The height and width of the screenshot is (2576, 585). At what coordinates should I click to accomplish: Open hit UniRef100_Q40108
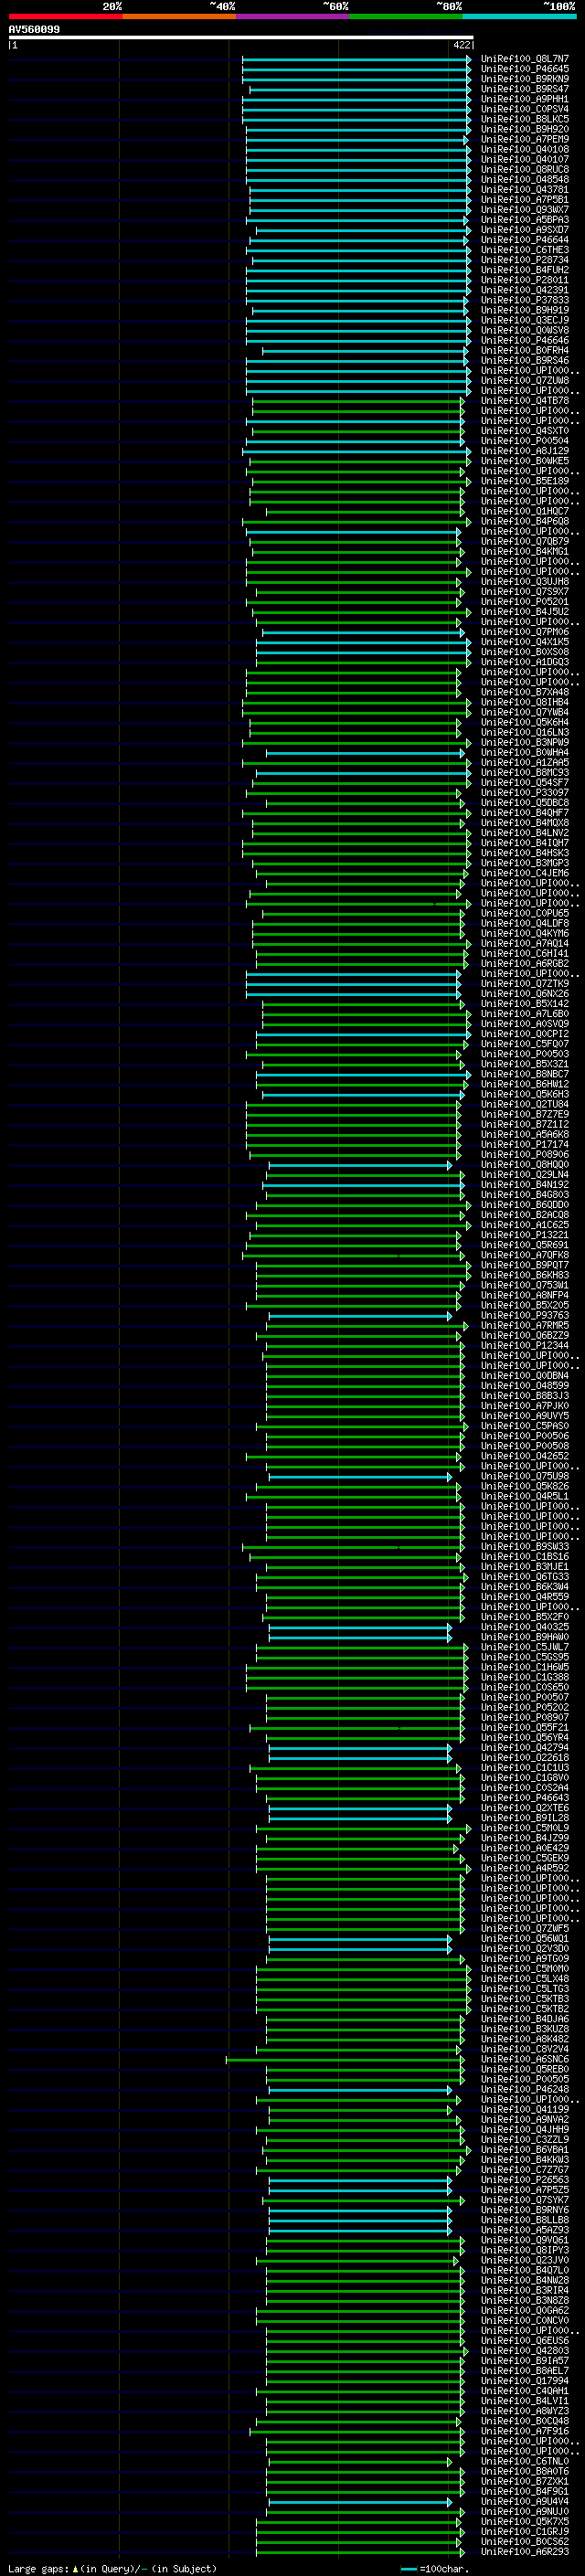point(525,149)
